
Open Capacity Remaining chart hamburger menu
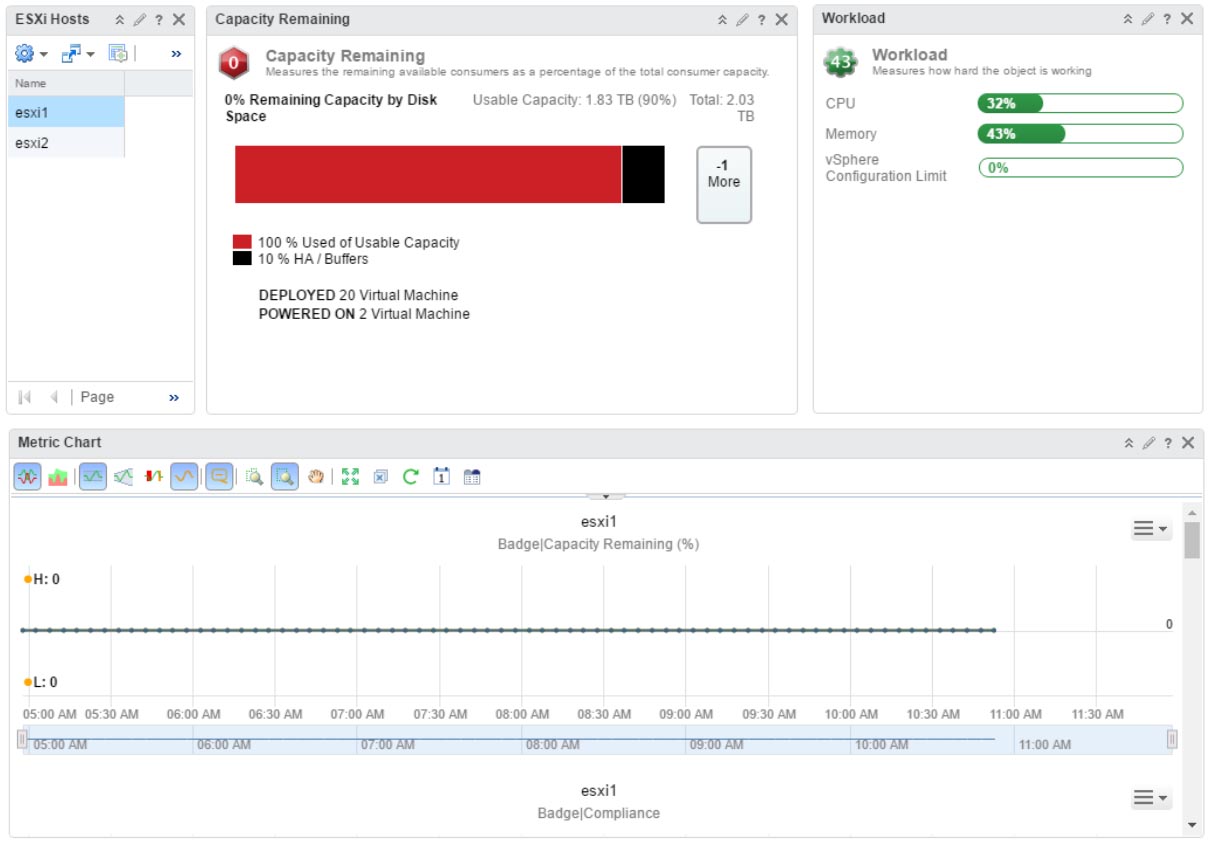(x=1151, y=529)
